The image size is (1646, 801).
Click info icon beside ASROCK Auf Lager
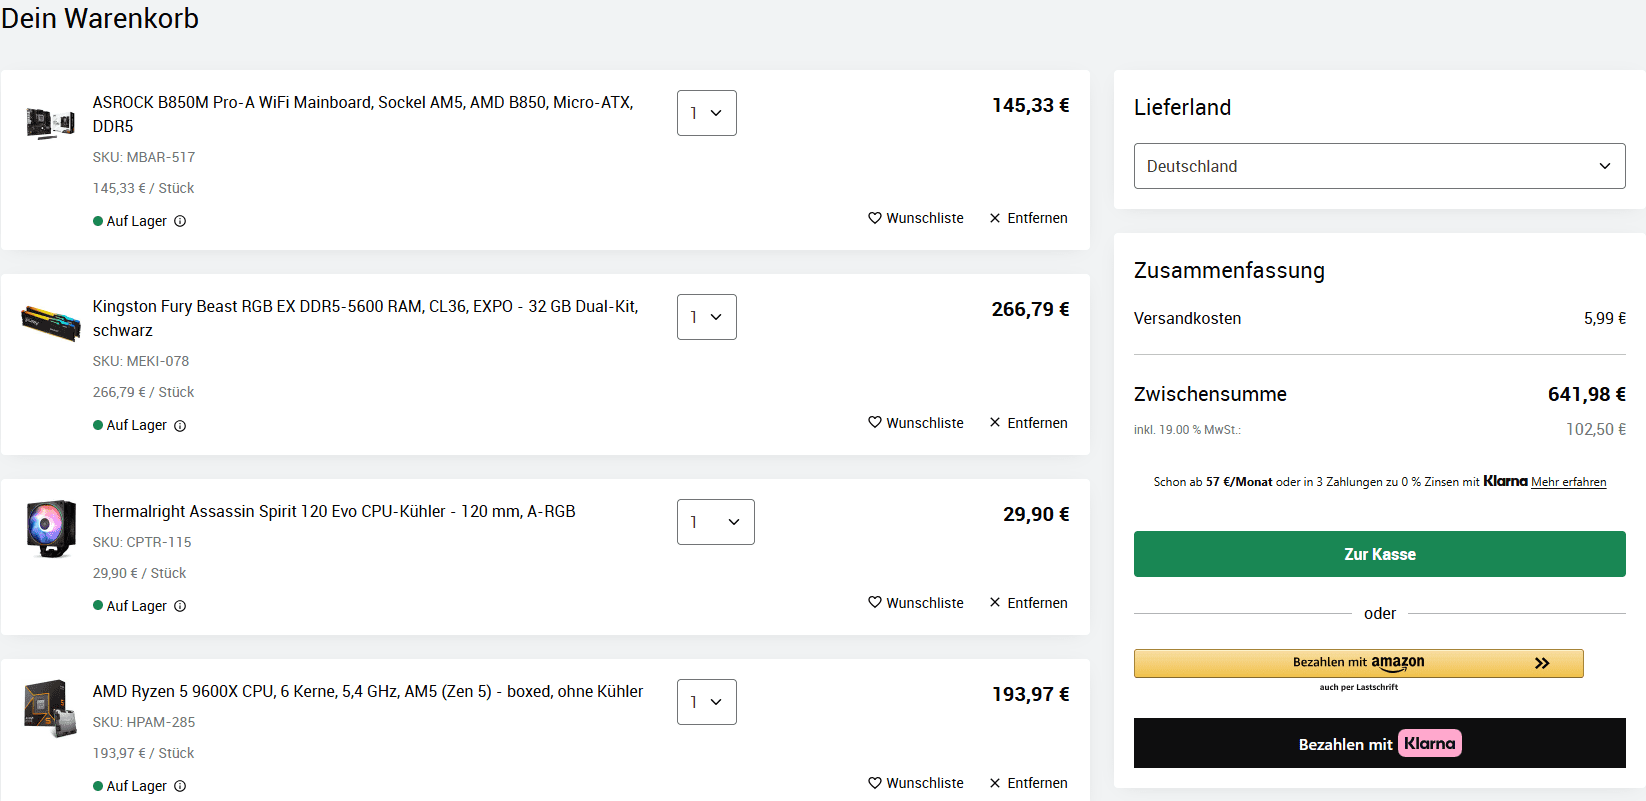coord(180,221)
